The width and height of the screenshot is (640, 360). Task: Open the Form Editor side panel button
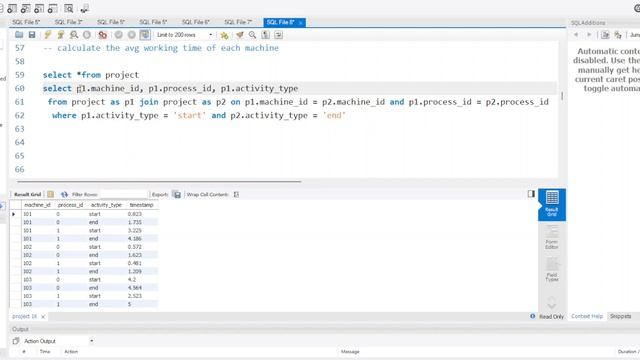pyautogui.click(x=552, y=237)
